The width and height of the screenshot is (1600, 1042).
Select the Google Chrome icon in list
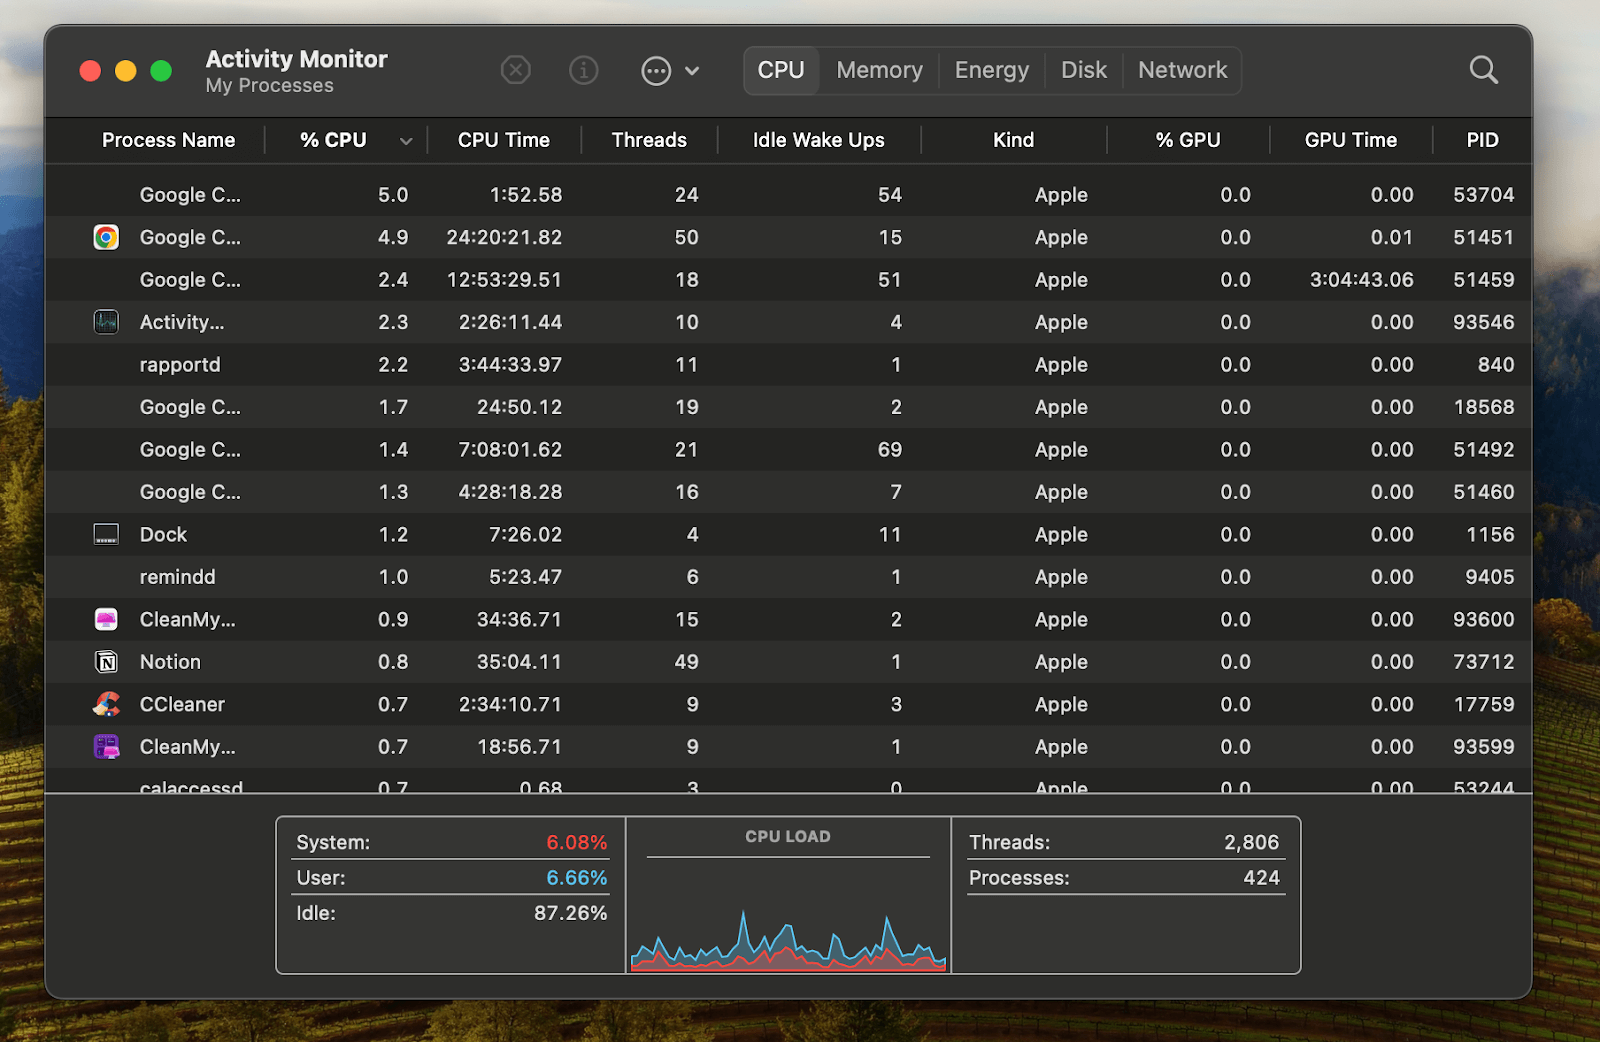(x=106, y=237)
